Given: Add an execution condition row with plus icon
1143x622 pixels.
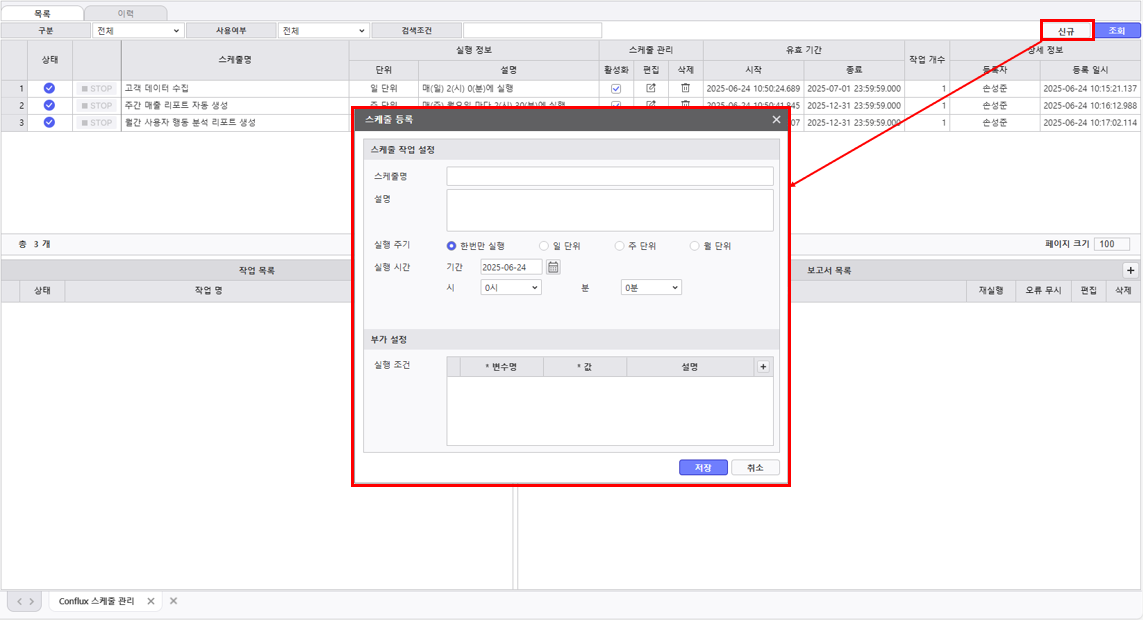Looking at the screenshot, I should pyautogui.click(x=763, y=367).
